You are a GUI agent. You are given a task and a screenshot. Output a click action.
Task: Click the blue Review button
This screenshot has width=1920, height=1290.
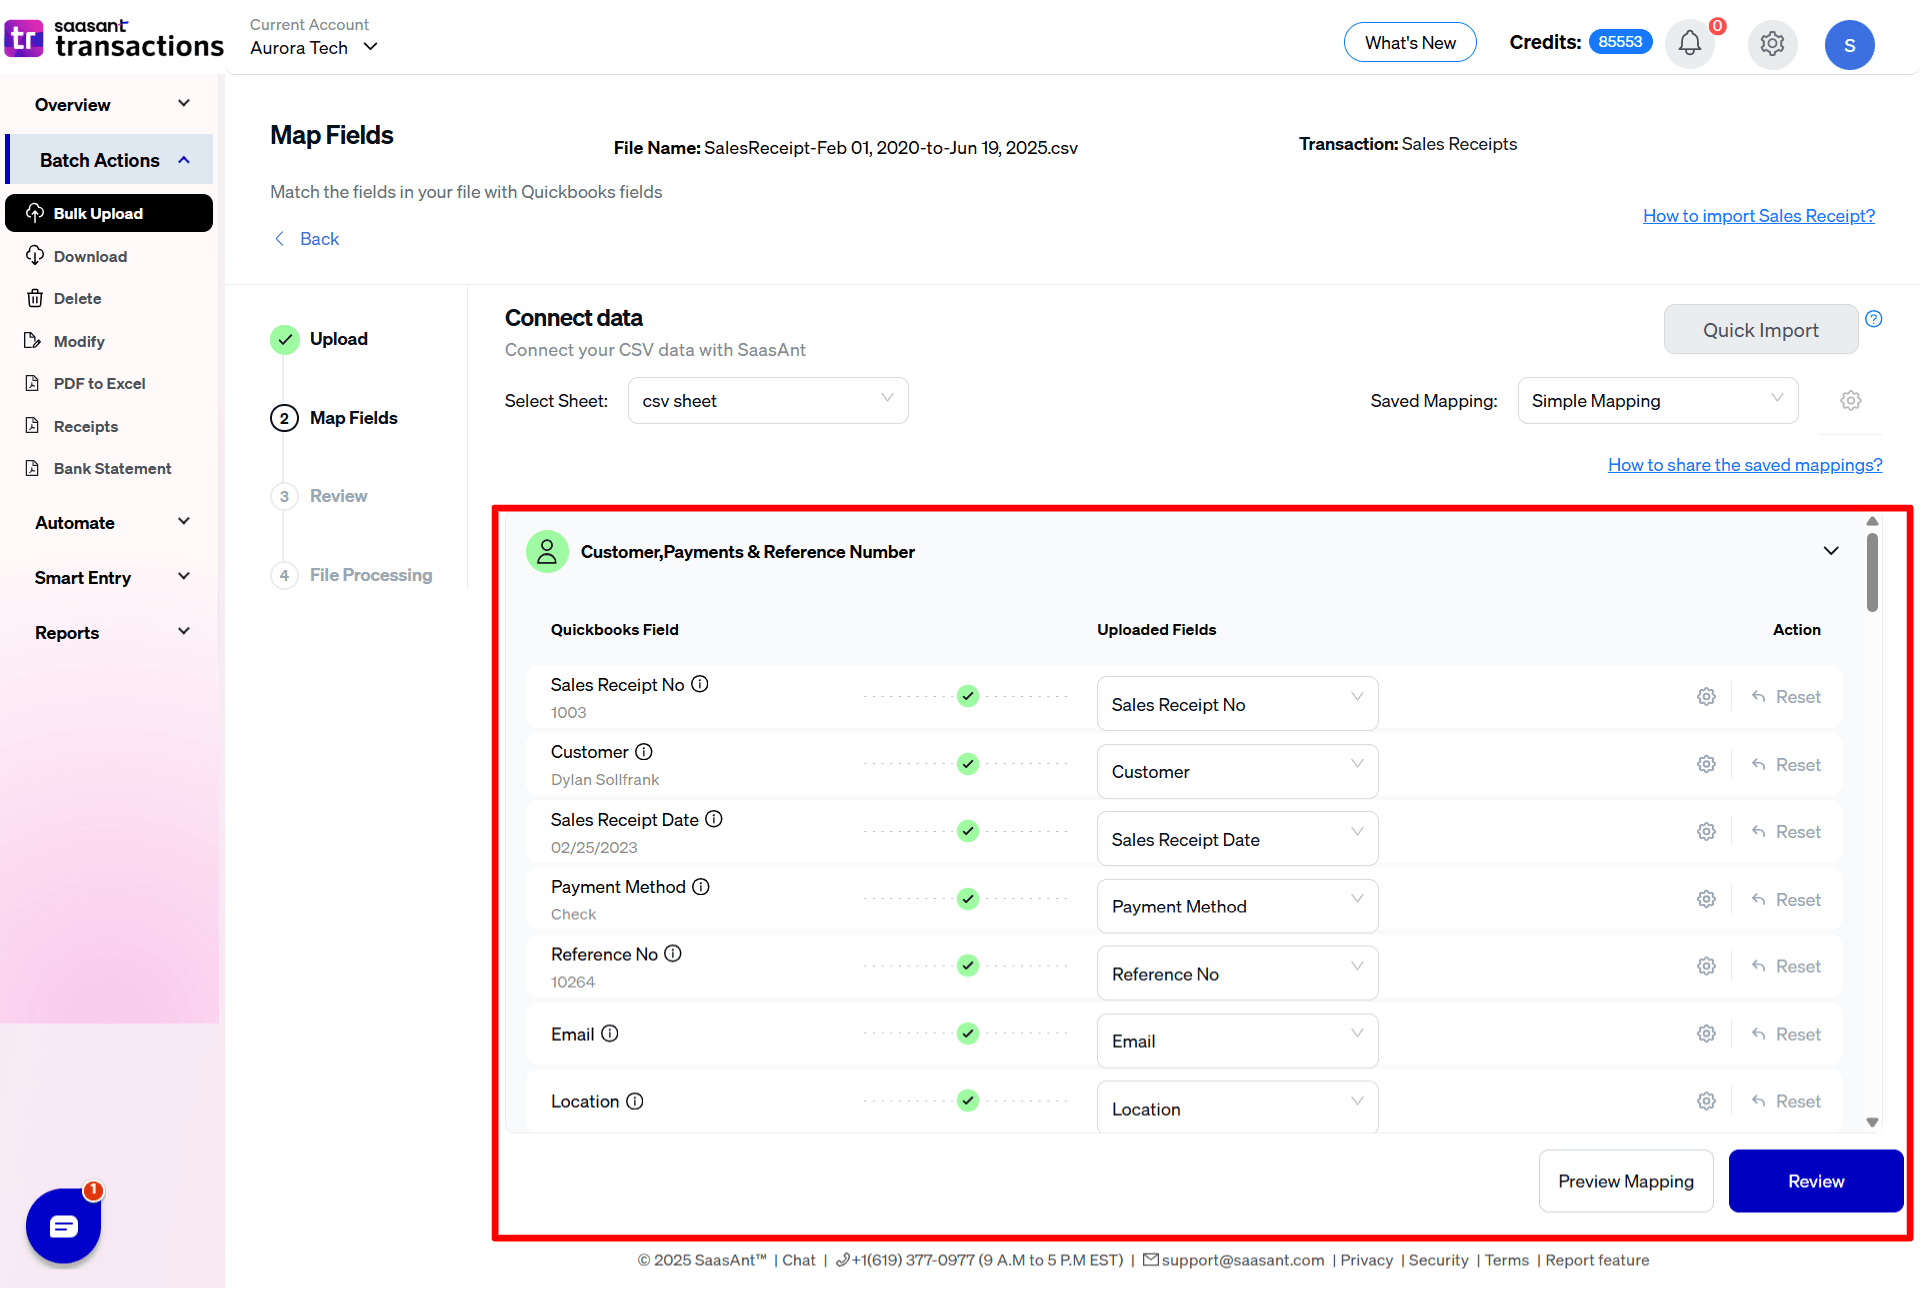tap(1816, 1181)
